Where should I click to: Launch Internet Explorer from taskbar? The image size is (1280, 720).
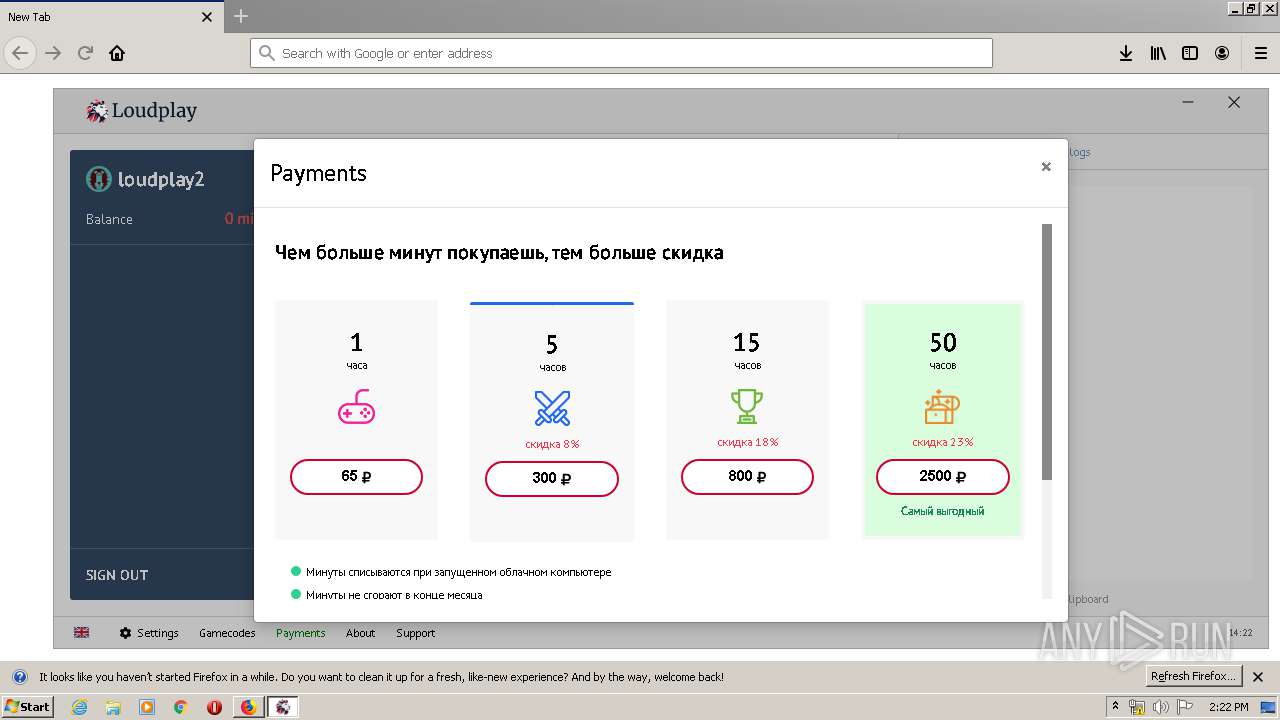click(x=80, y=707)
